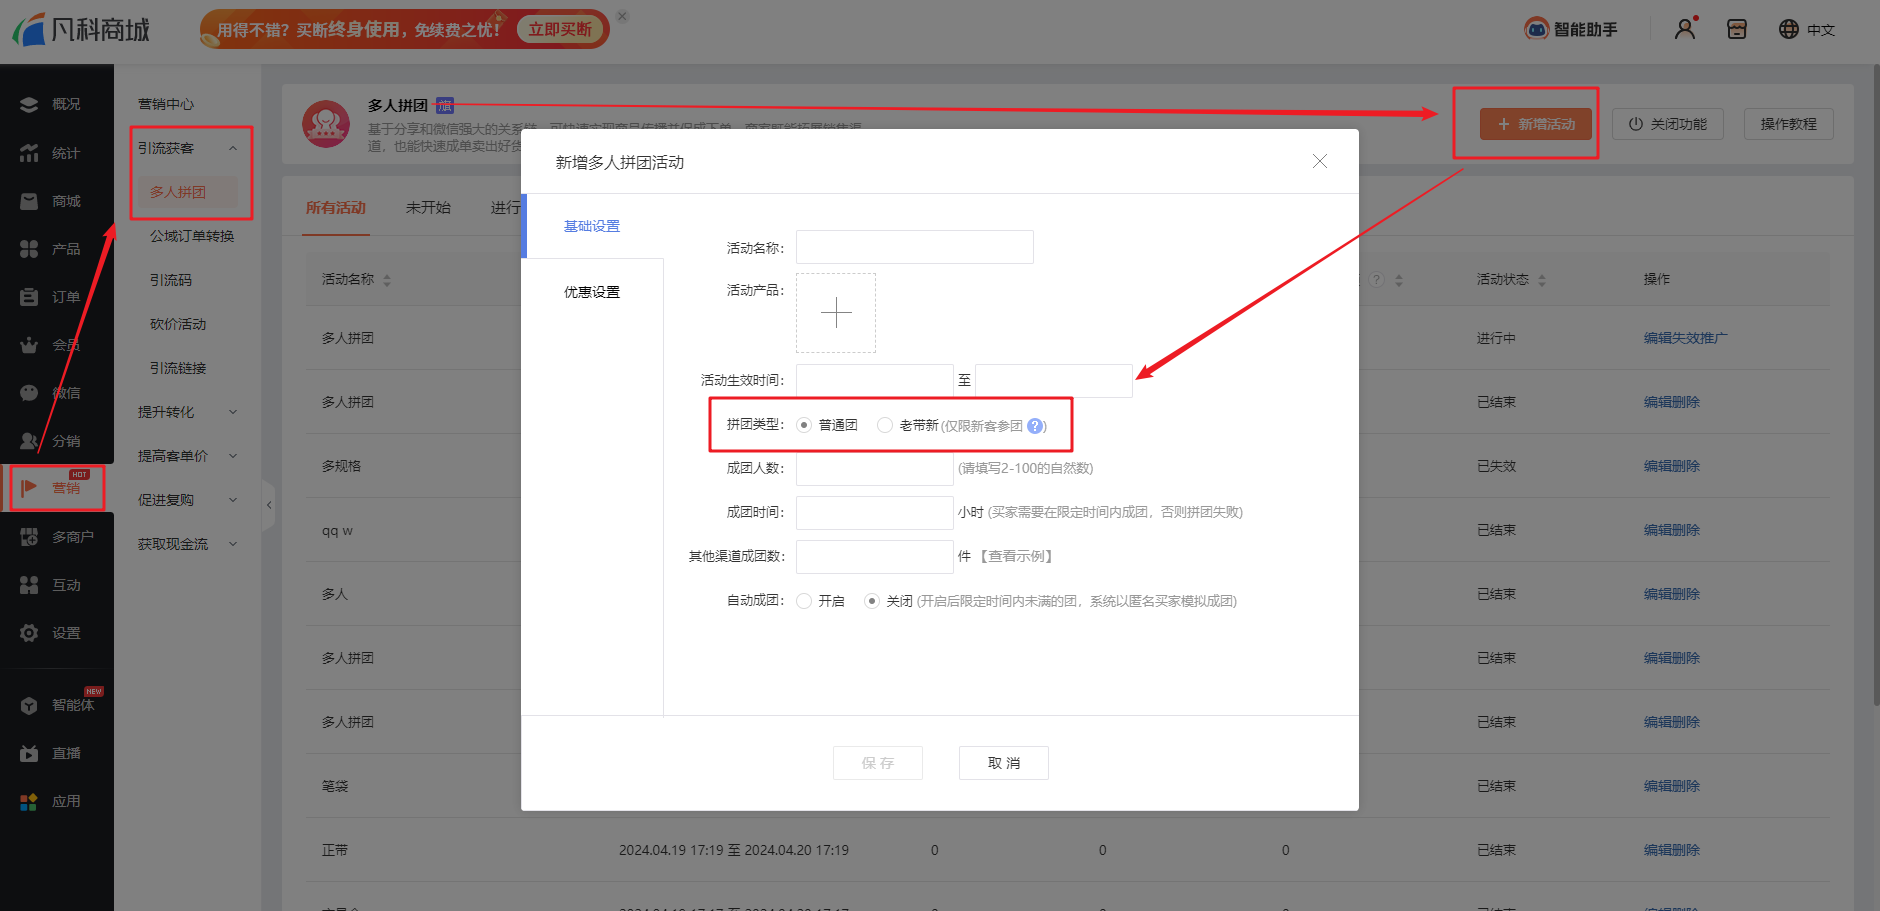Switch to the 未开始 activities tab

(428, 208)
